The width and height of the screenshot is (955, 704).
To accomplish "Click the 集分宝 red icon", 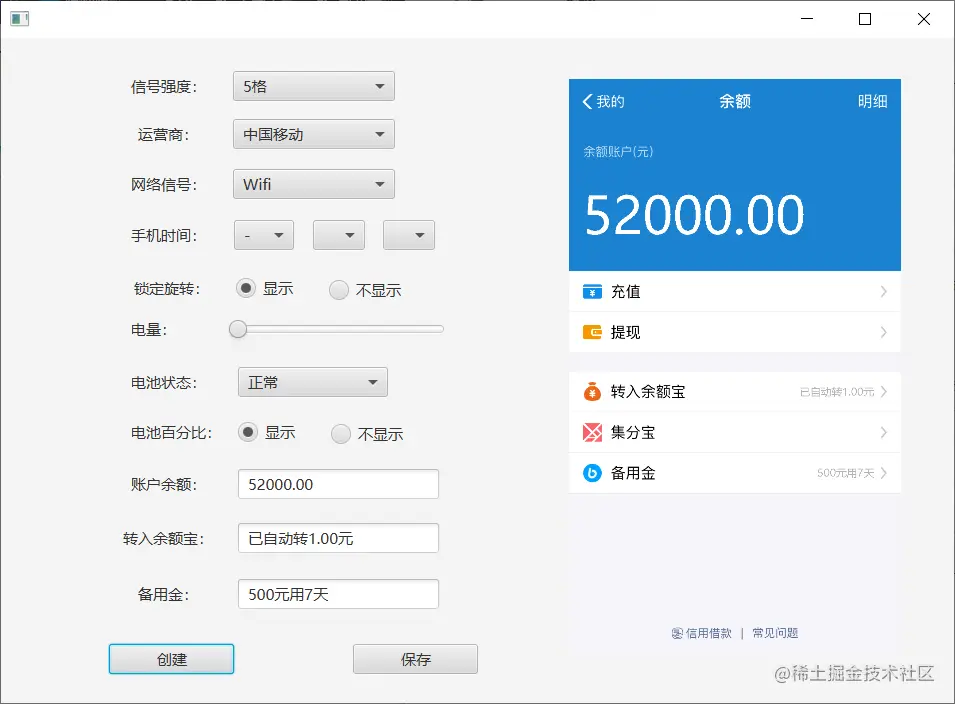I will pos(592,432).
